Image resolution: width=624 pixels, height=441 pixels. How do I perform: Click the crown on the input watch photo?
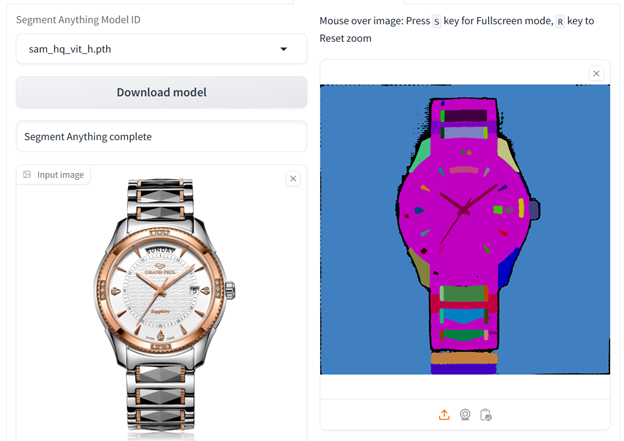click(235, 291)
